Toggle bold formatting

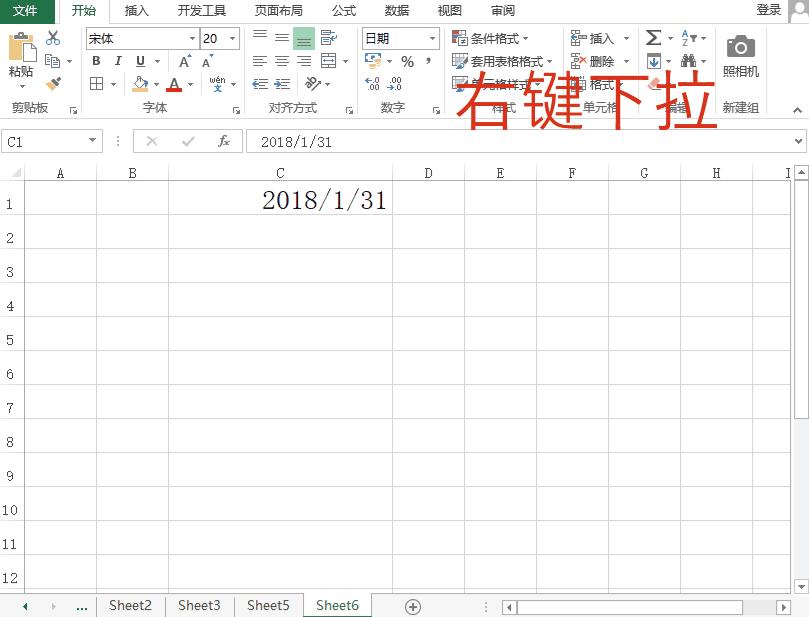[96, 61]
